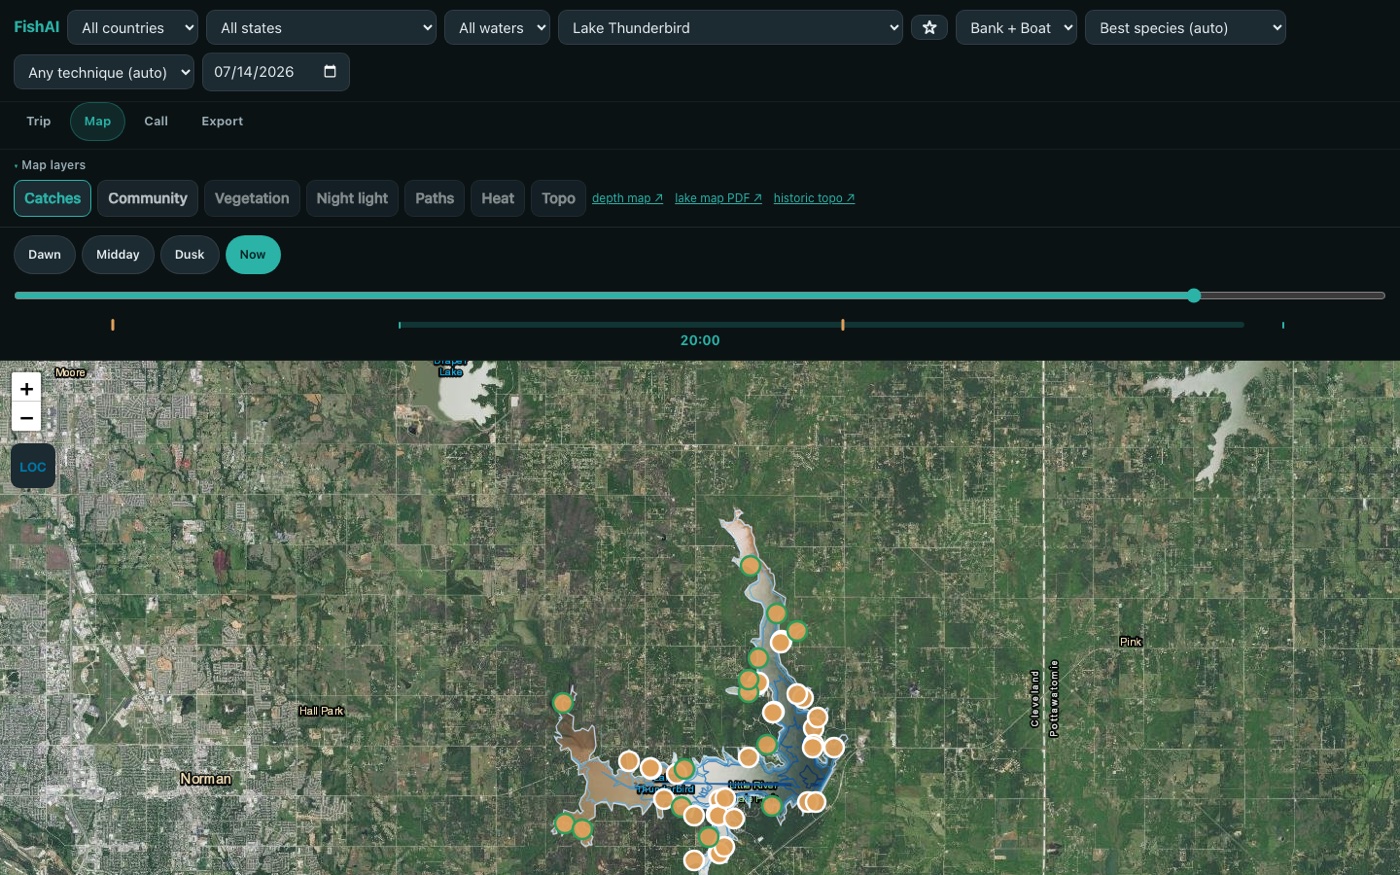Screen dimensions: 1400x875
Task: Collapse the Map layers section
Action: point(50,165)
